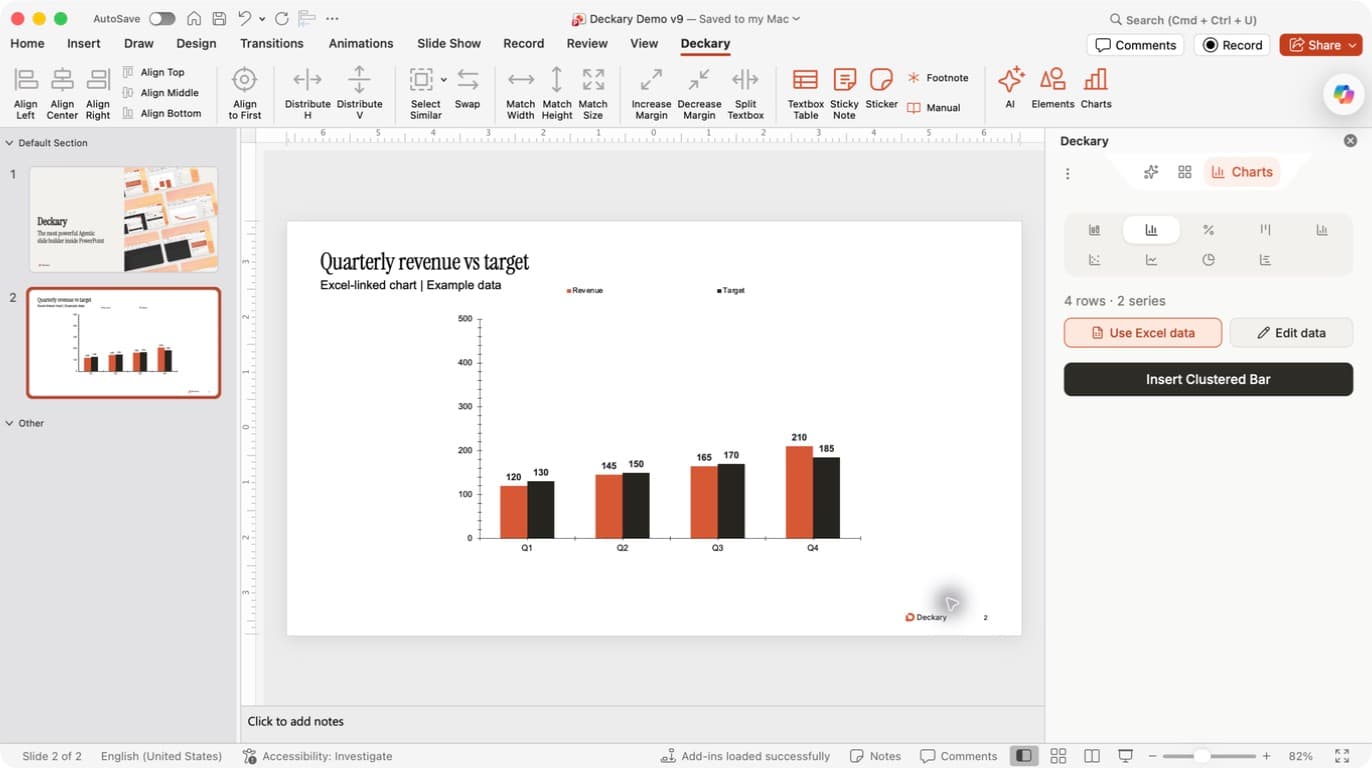Open the title bar ellipsis menu
This screenshot has width=1372, height=768.
click(x=332, y=19)
